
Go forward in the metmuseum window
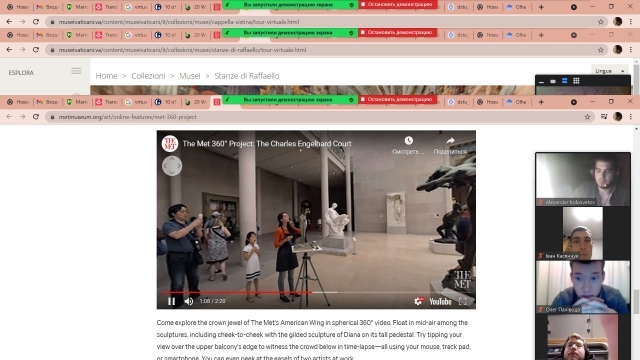pos(22,117)
